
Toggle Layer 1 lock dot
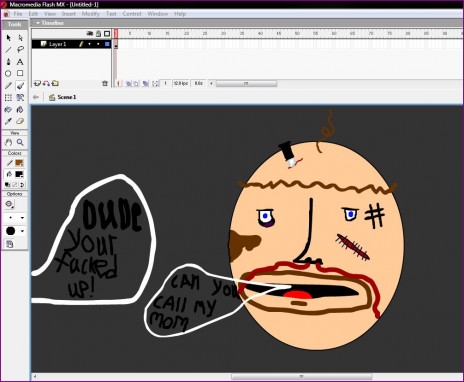[98, 44]
